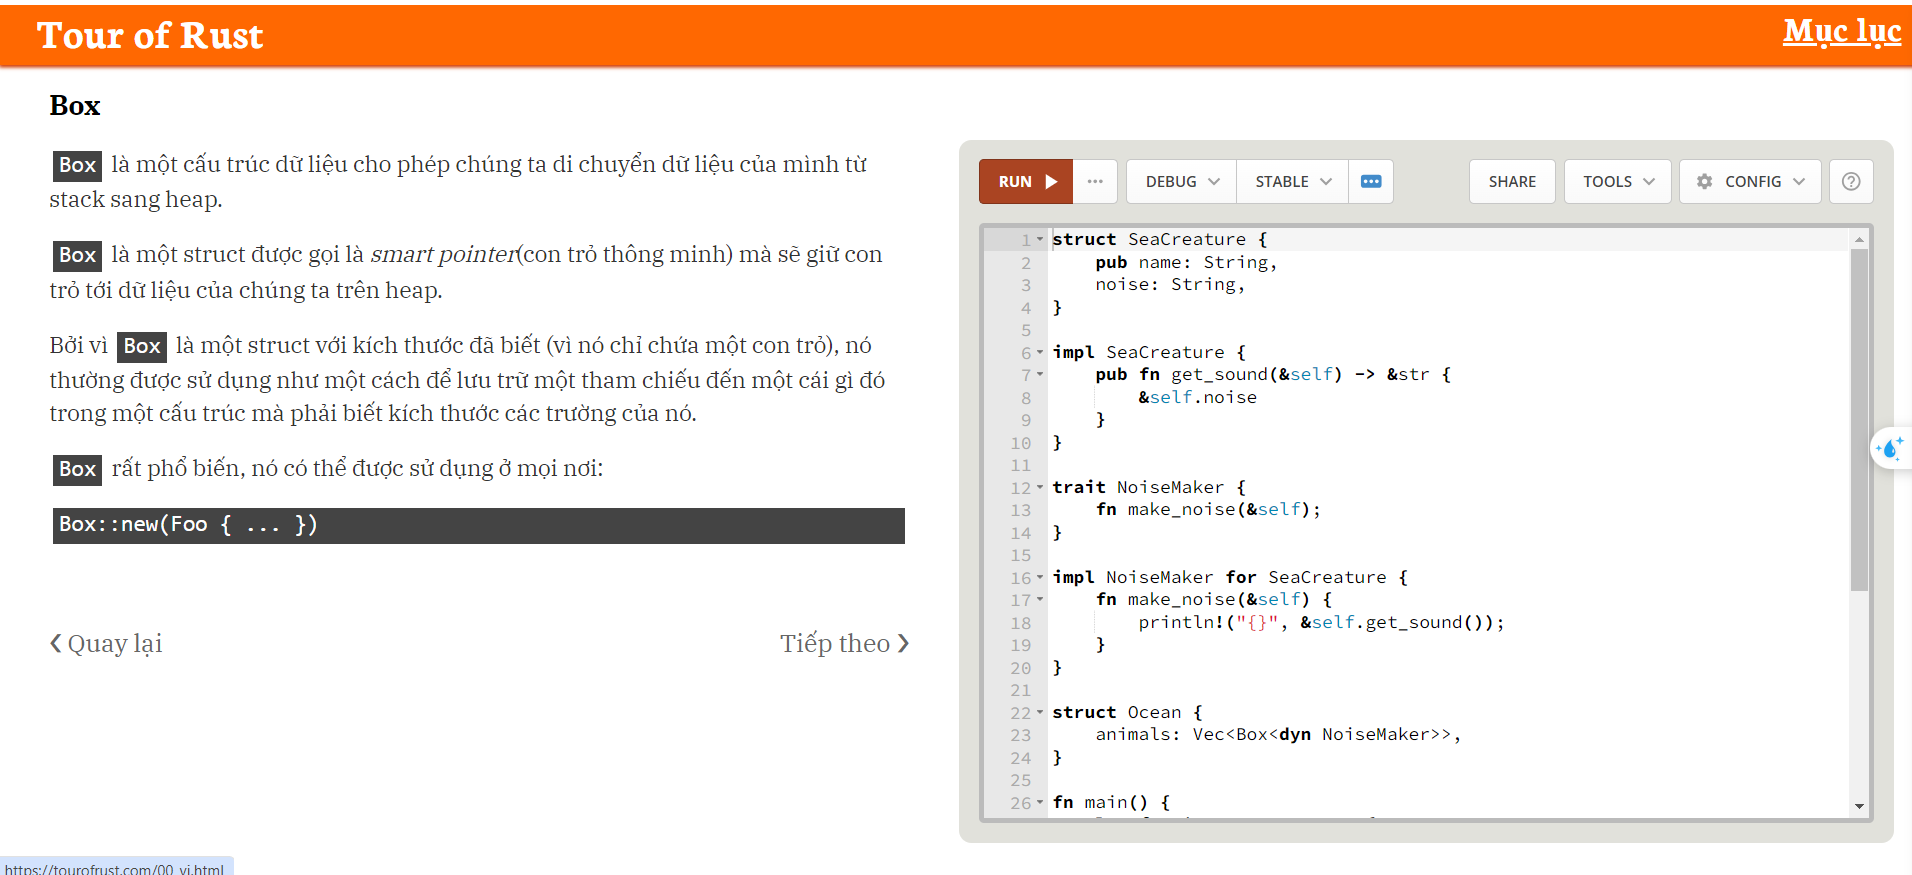Open the STABLE channel dropdown
The height and width of the screenshot is (875, 1912).
coord(1292,182)
